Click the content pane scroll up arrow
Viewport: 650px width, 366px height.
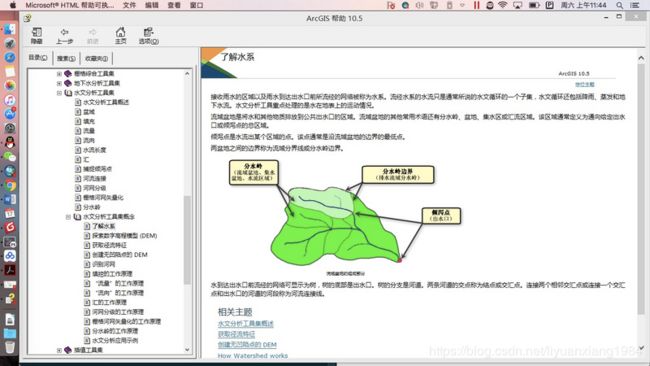[641, 58]
